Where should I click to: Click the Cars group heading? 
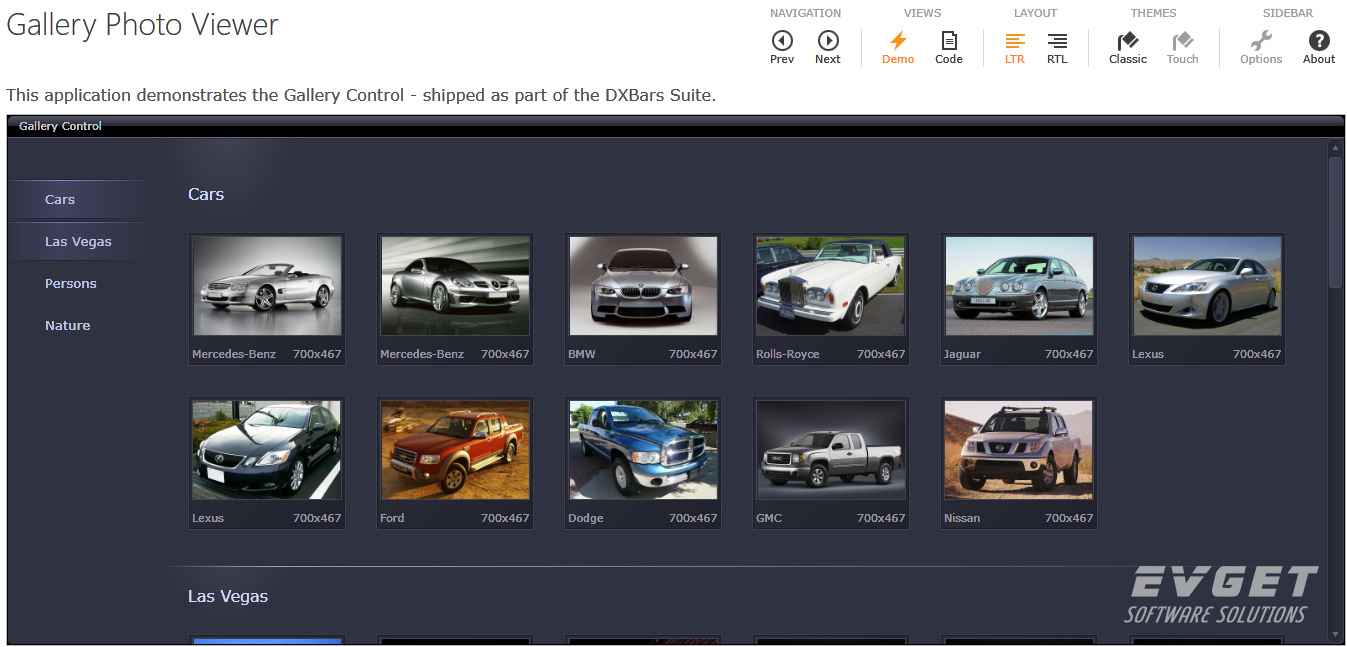point(206,195)
